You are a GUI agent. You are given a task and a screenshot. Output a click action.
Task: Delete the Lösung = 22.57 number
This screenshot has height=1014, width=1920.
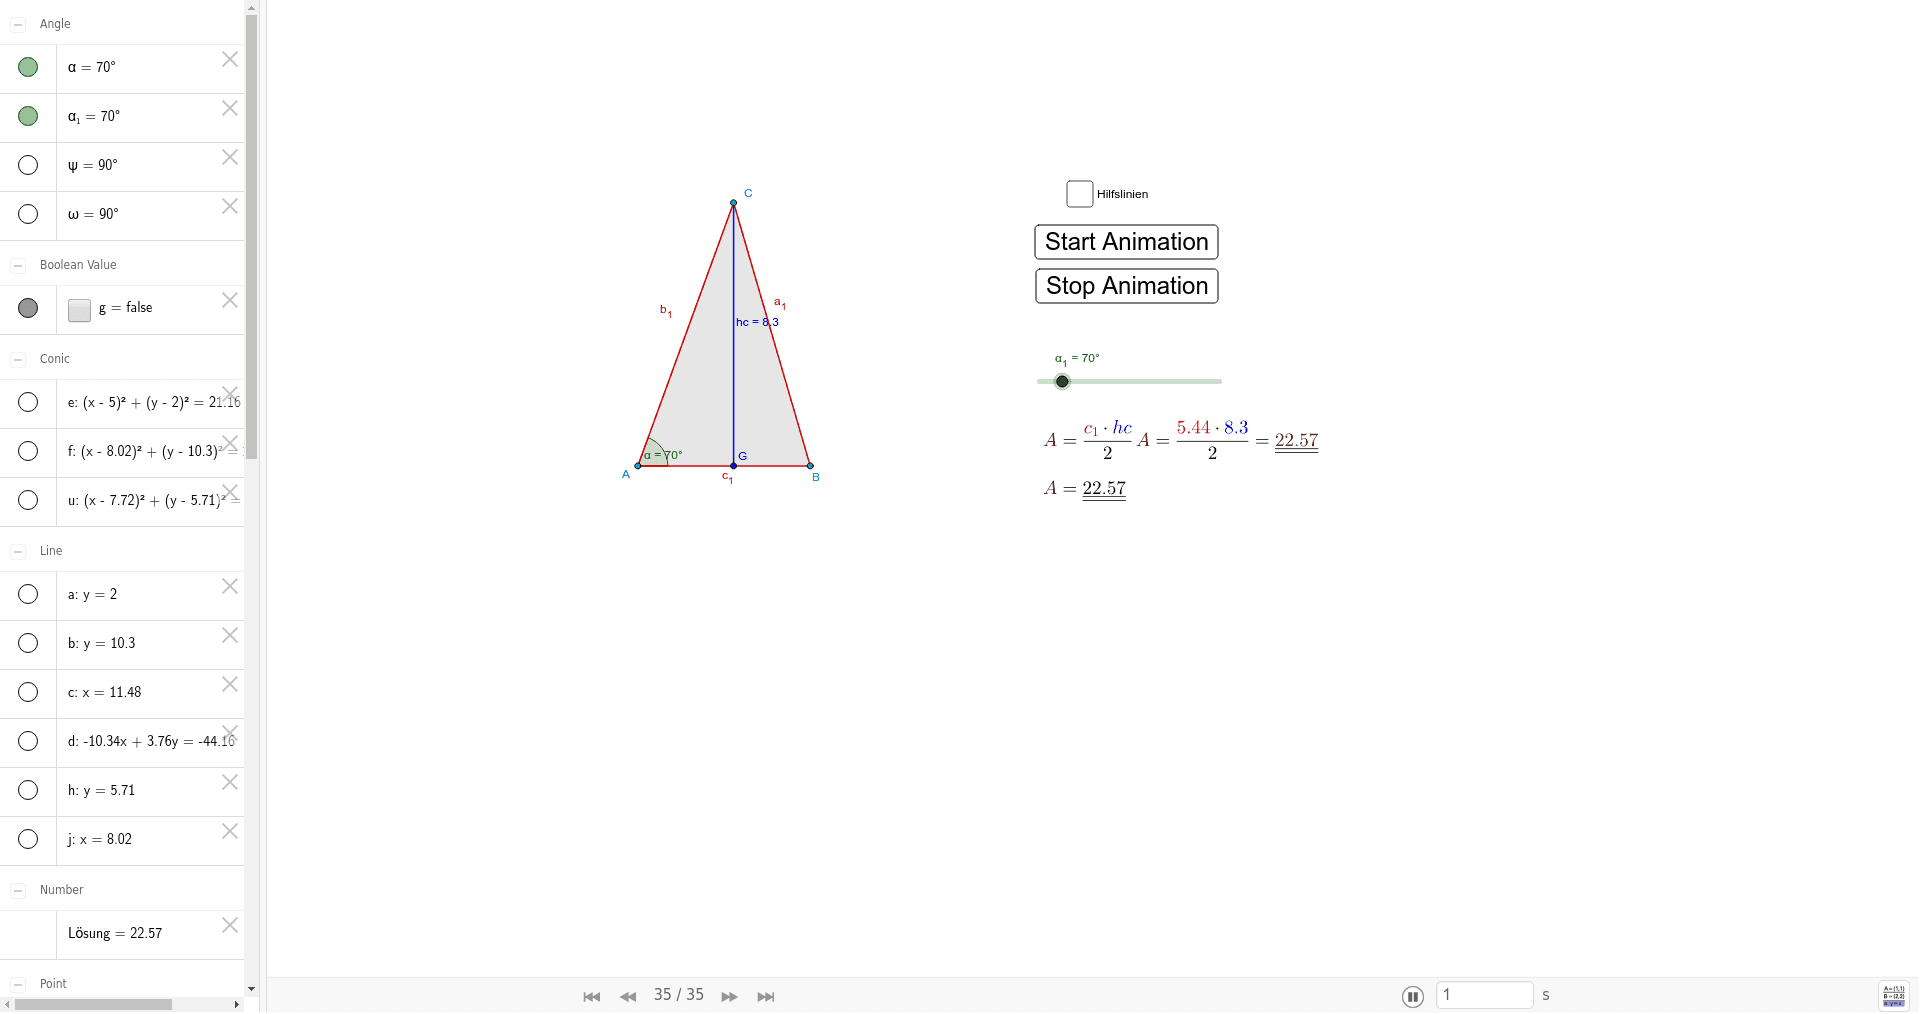(x=230, y=925)
